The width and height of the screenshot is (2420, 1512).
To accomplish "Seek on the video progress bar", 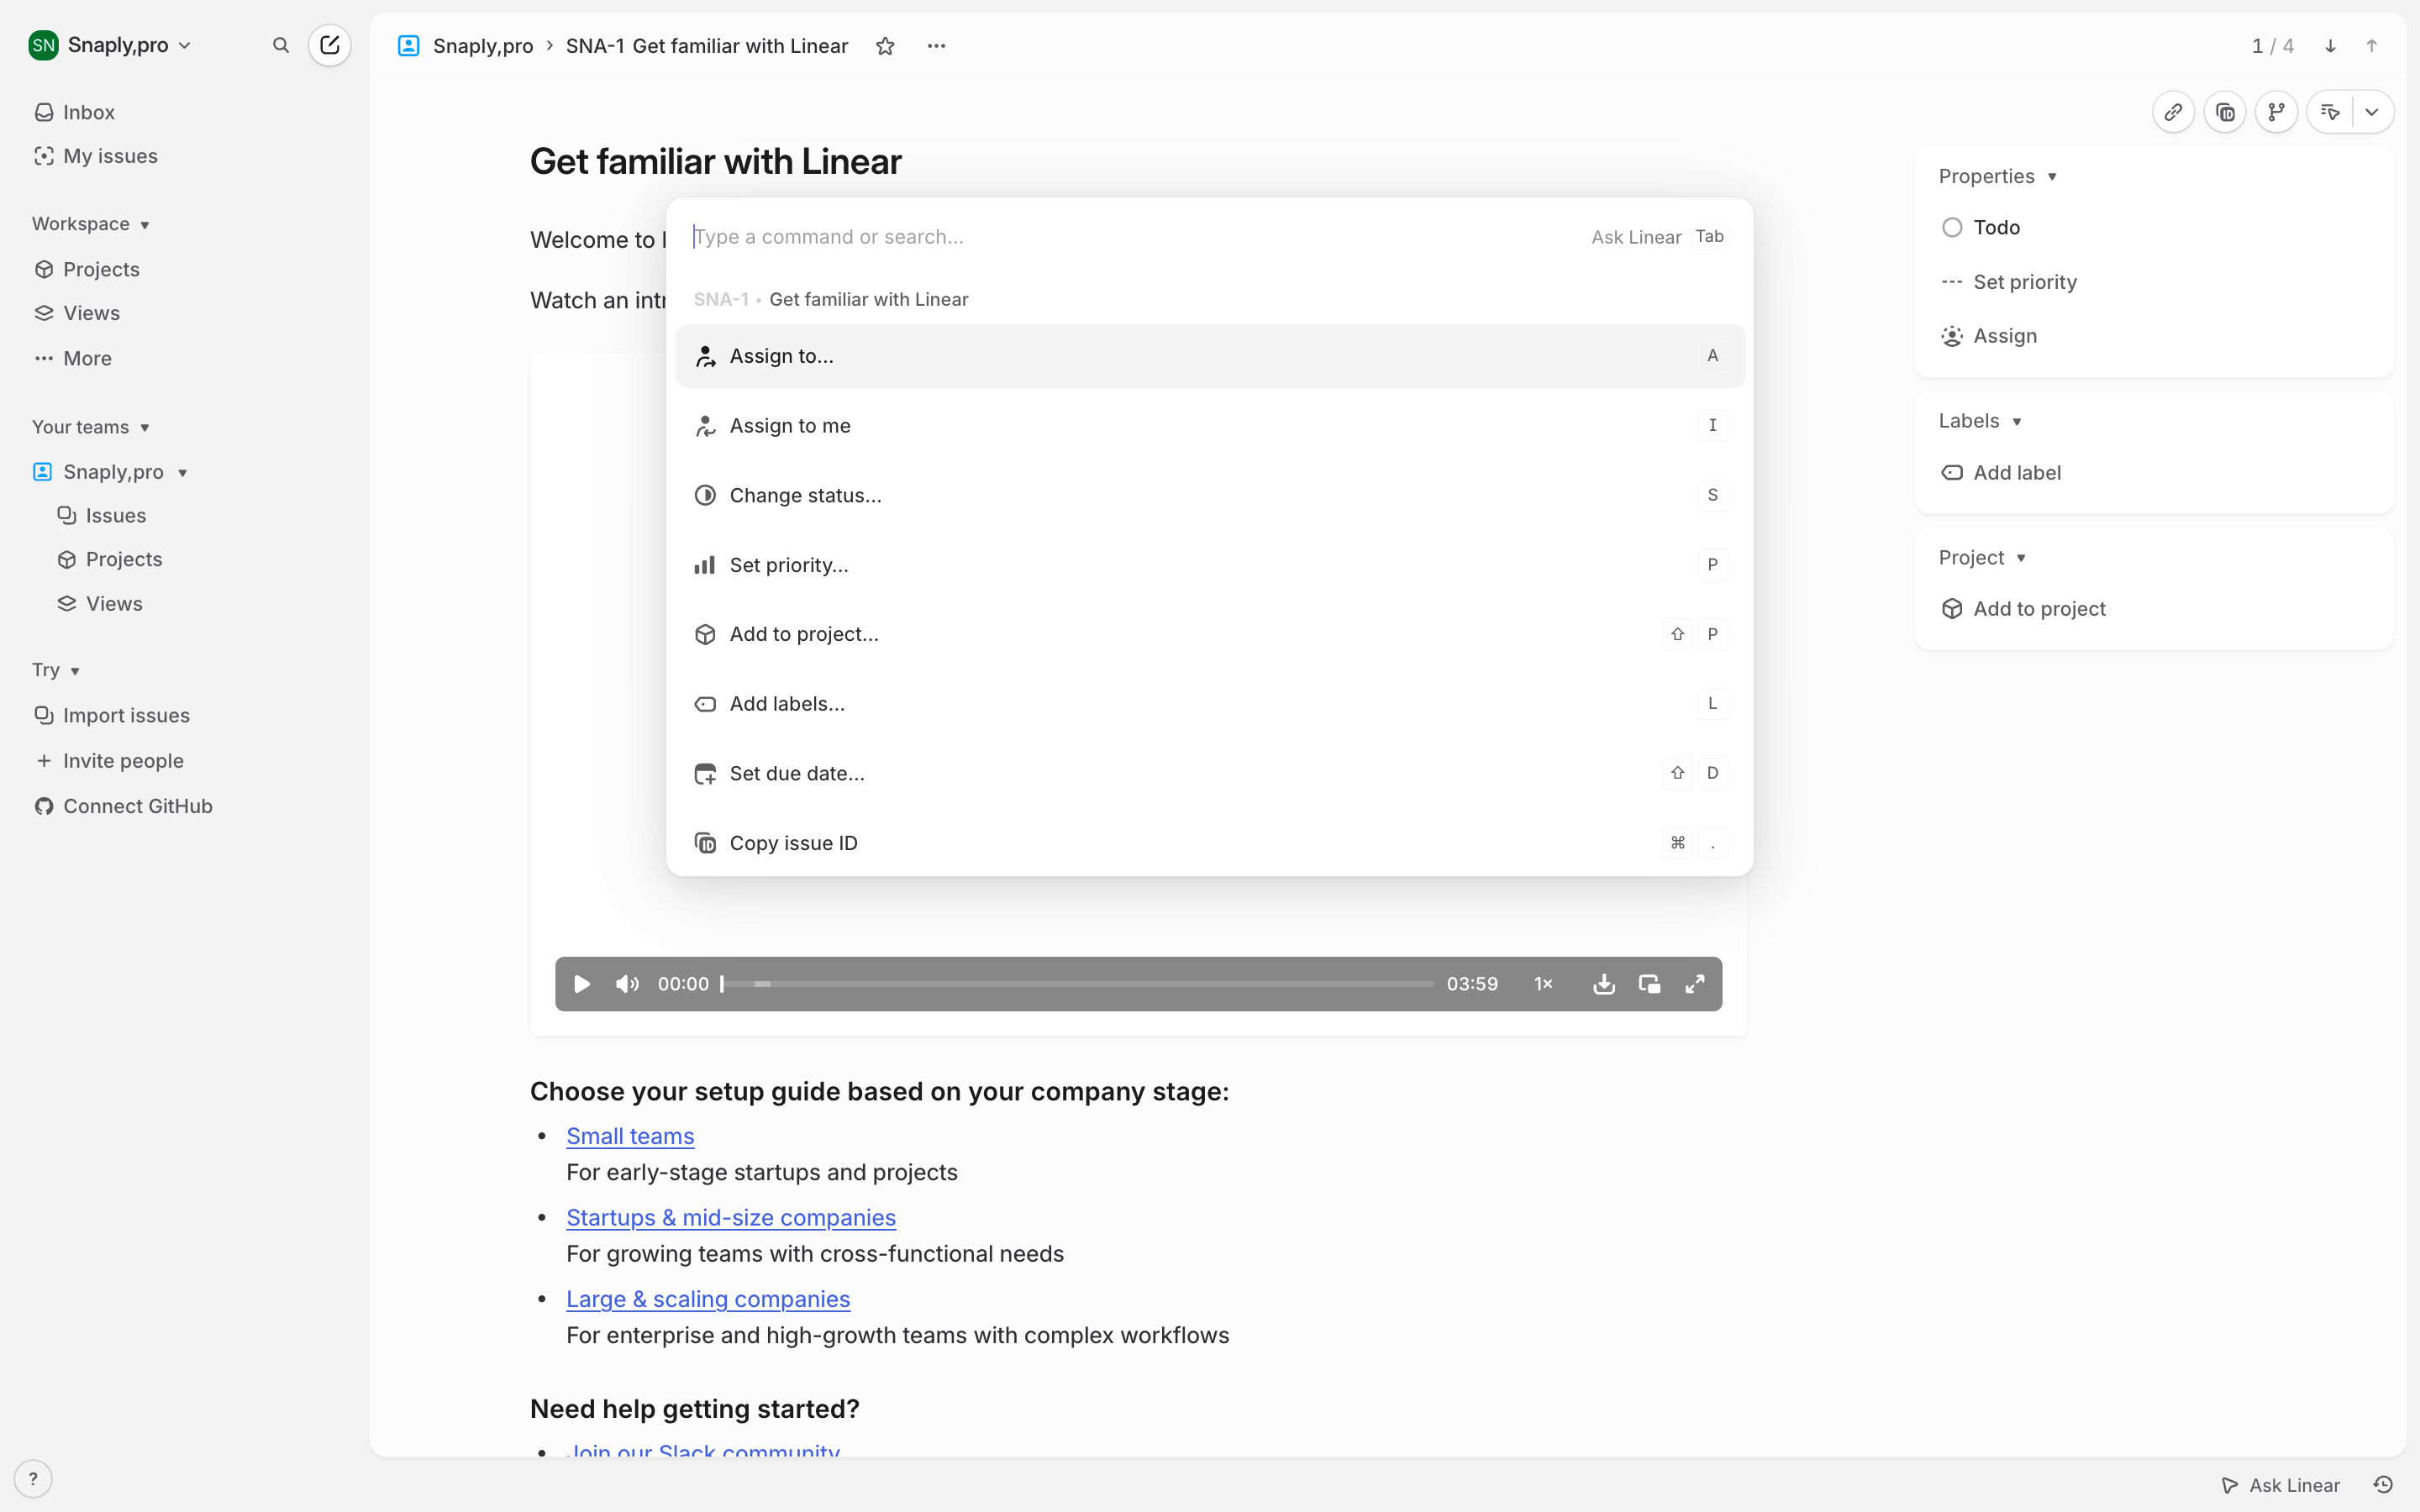I will 1077,984.
